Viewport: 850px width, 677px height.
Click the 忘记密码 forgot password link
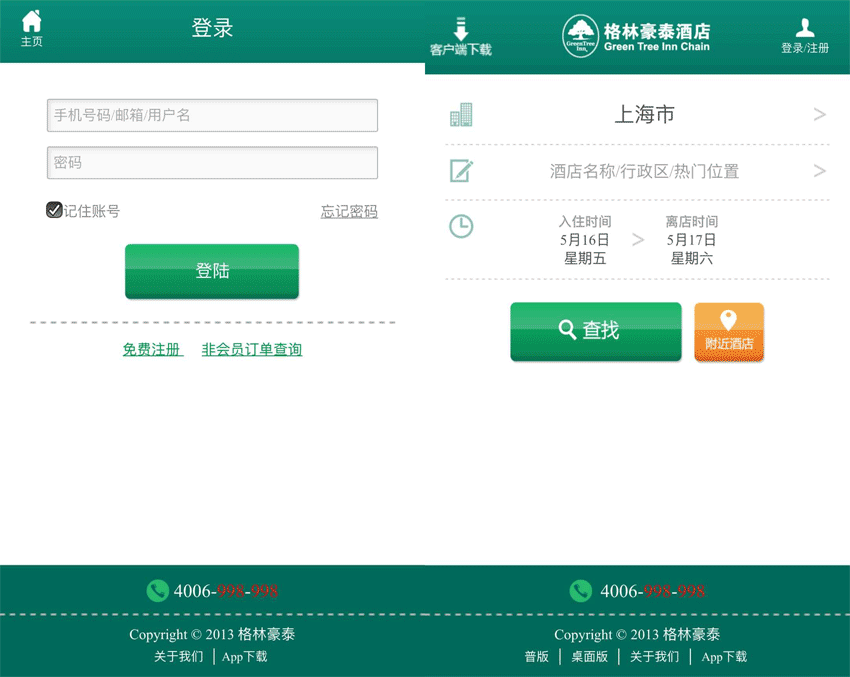click(349, 211)
